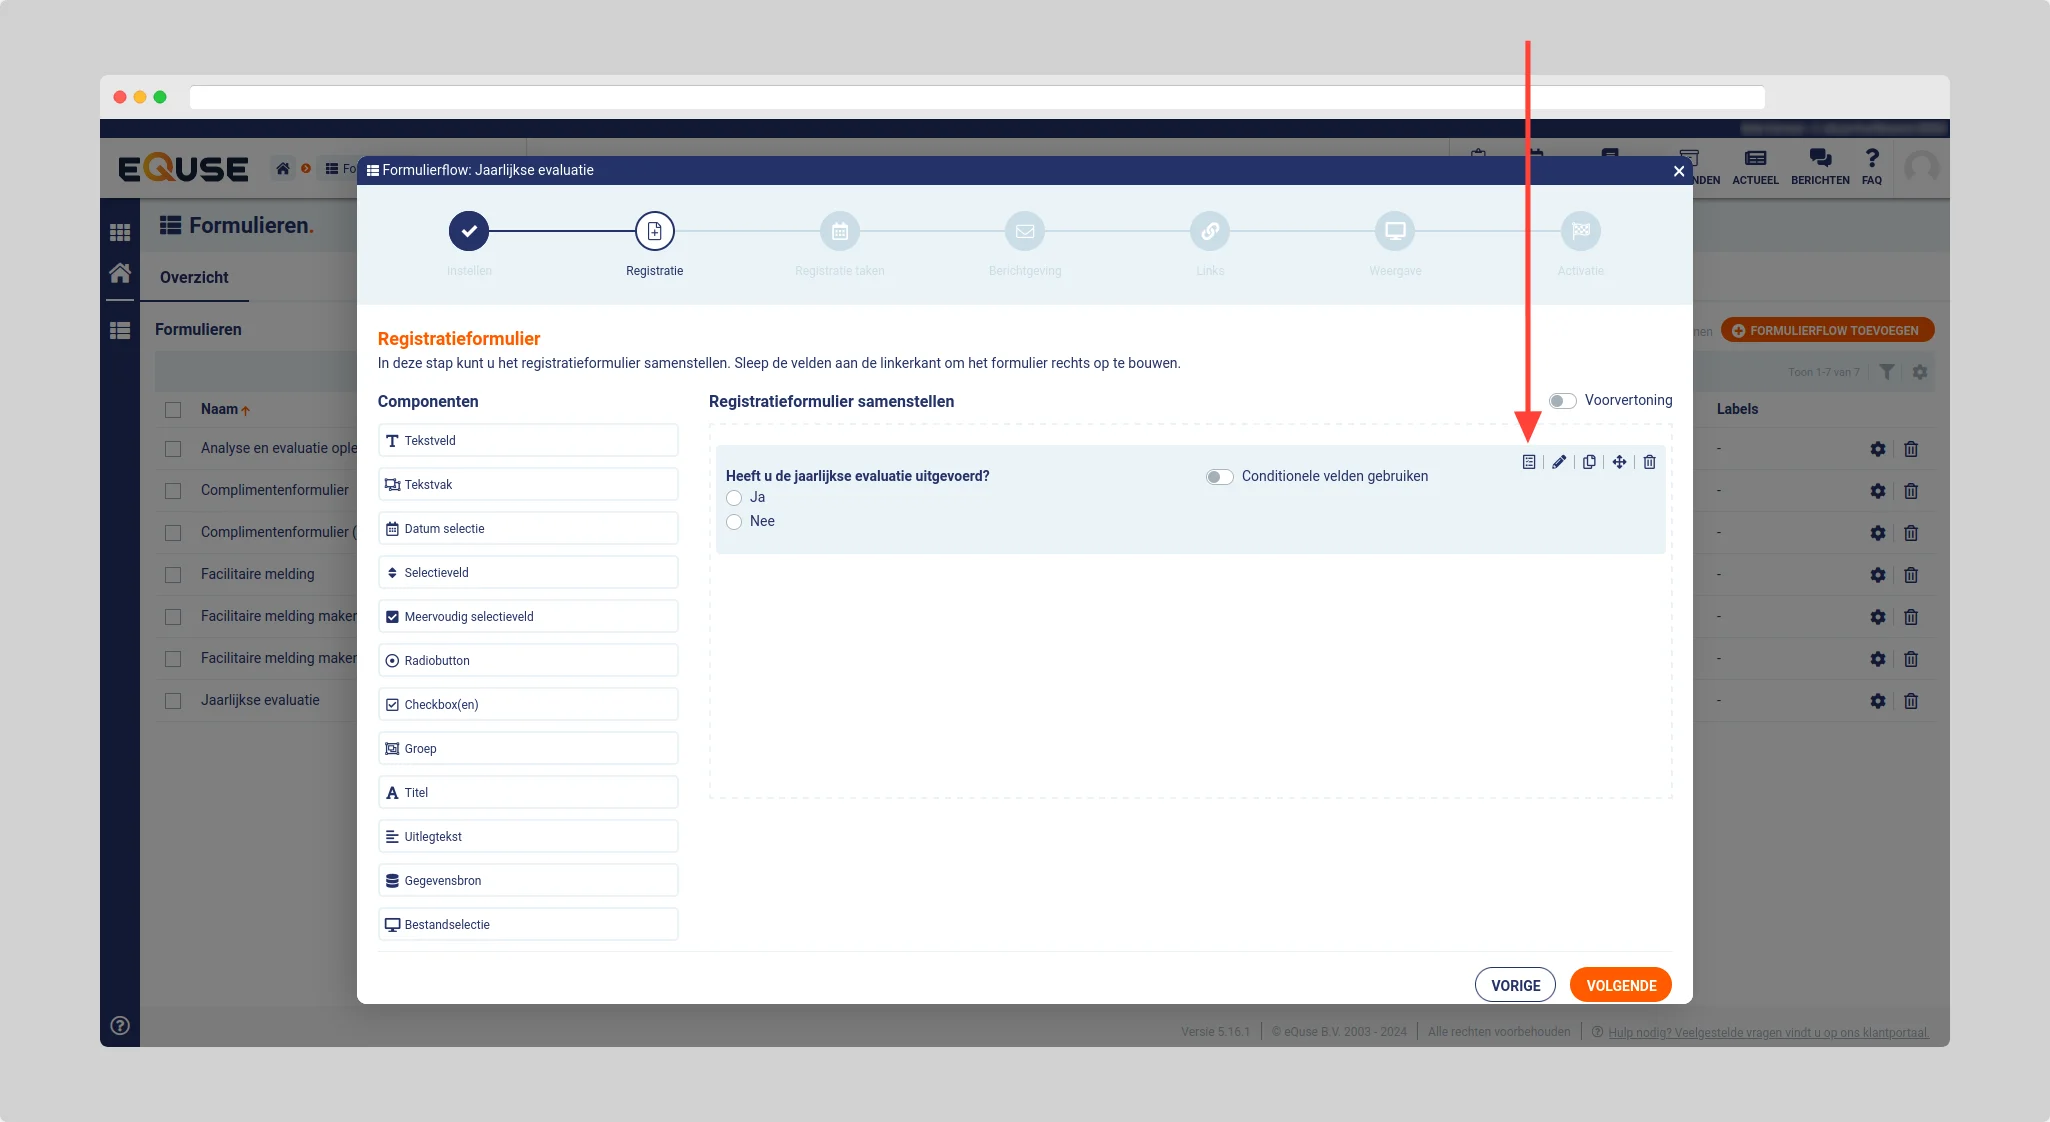This screenshot has width=2050, height=1122.
Task: Click the VORIGE button
Action: coord(1515,985)
